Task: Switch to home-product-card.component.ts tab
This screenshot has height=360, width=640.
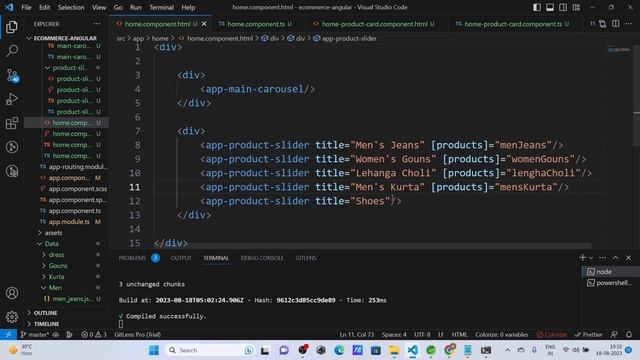Action: (x=513, y=24)
